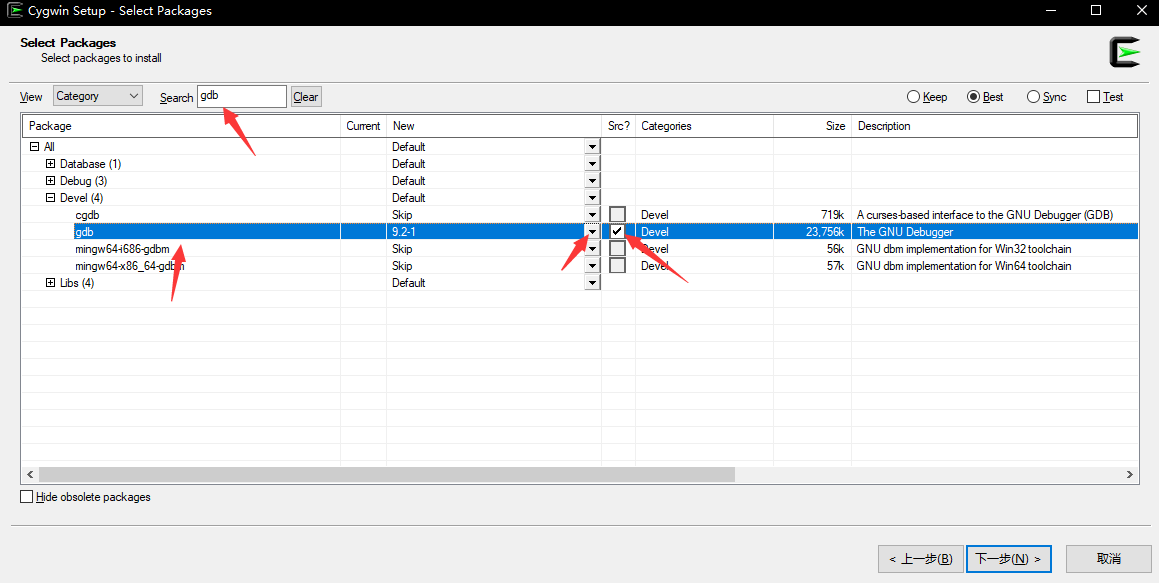Open the New dropdown for Database row
Screen dimensions: 1159x583
pos(592,163)
